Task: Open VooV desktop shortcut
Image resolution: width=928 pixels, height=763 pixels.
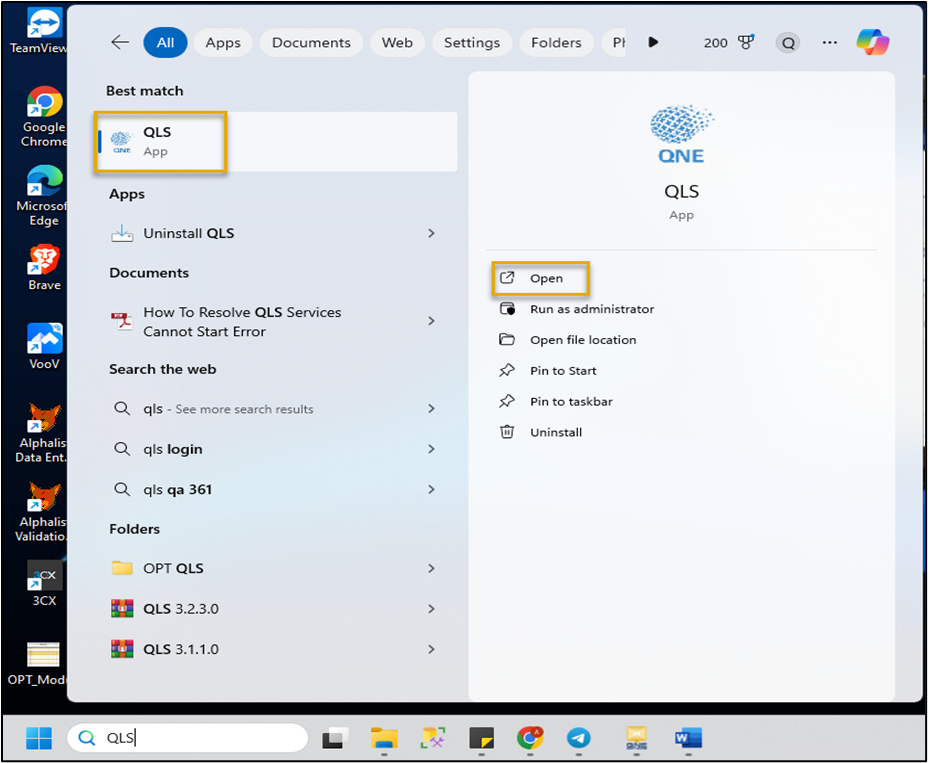Action: point(44,346)
